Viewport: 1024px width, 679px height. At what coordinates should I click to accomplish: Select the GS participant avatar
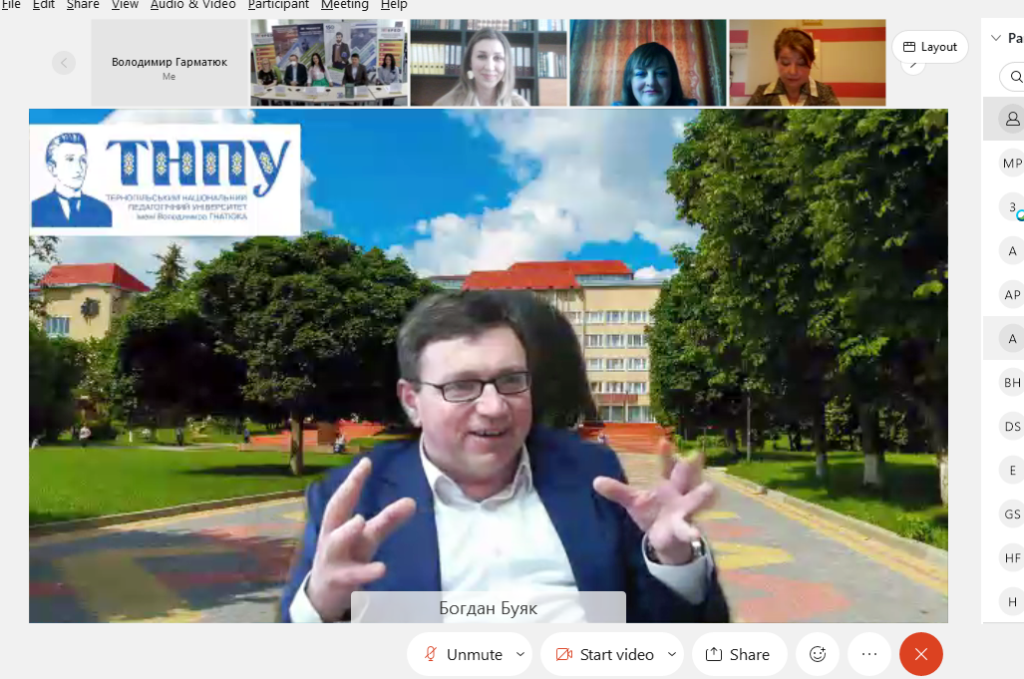[1012, 514]
